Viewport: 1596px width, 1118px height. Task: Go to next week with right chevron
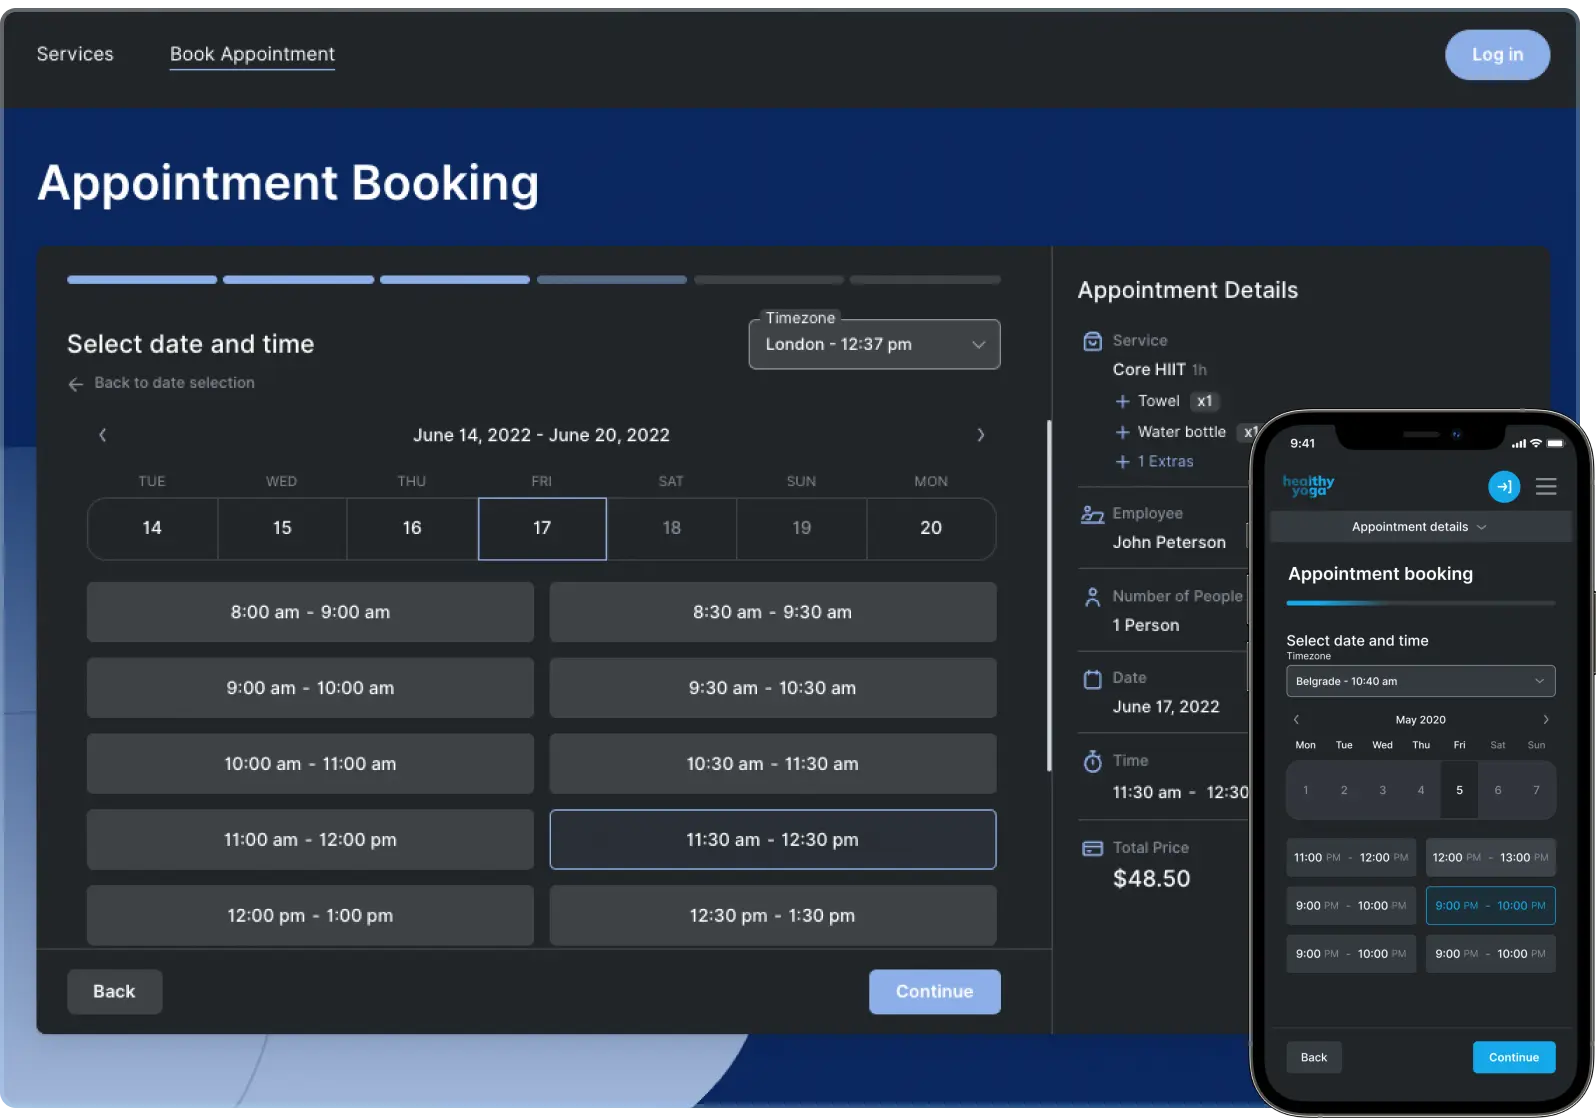click(x=980, y=435)
